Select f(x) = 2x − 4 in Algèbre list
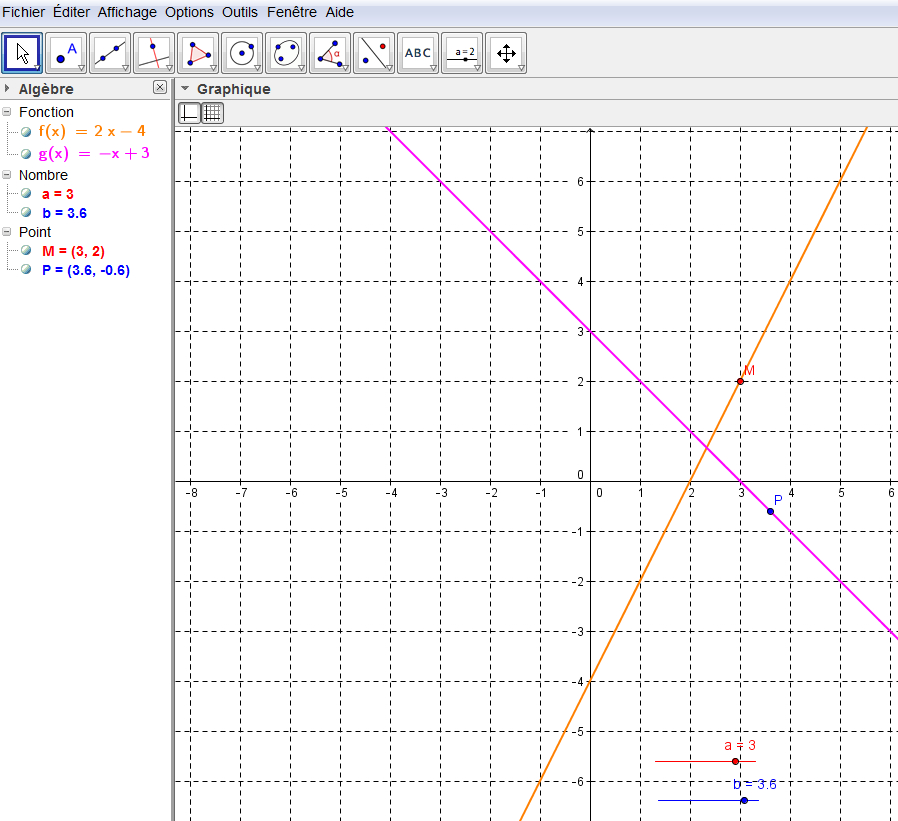 [92, 132]
